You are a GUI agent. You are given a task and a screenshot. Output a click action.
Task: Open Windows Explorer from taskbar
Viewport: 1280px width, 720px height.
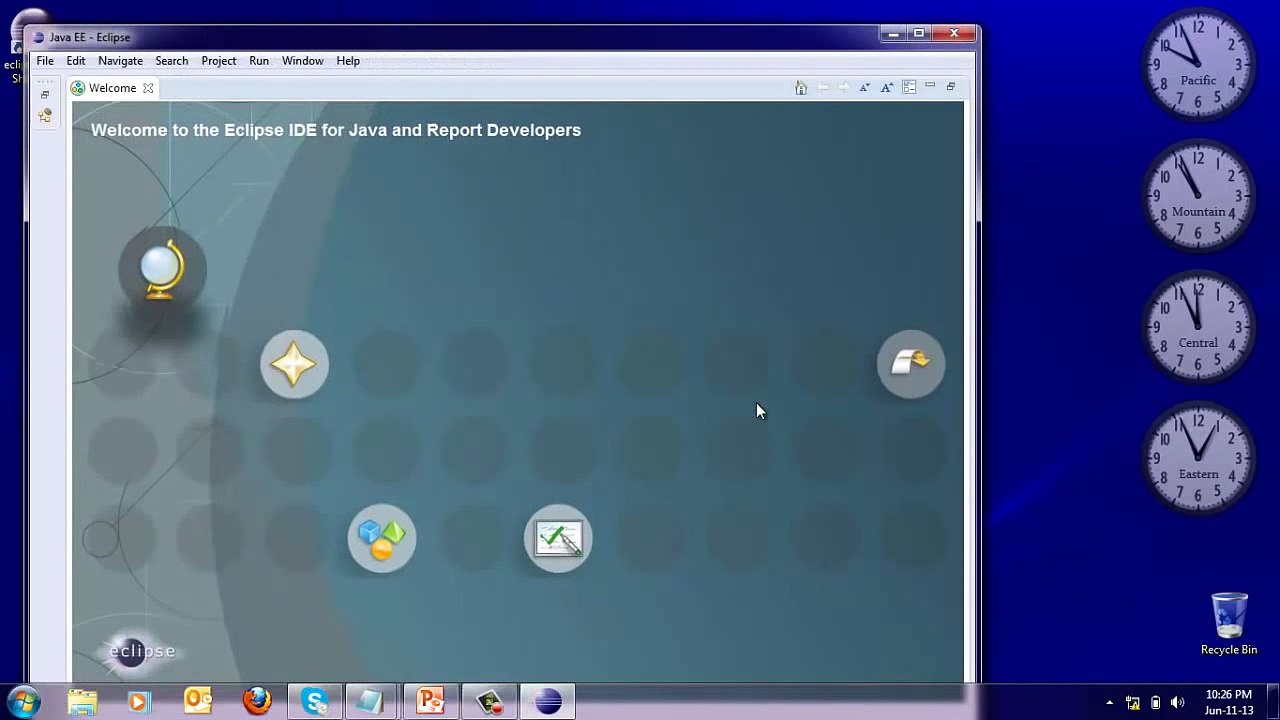(x=82, y=701)
